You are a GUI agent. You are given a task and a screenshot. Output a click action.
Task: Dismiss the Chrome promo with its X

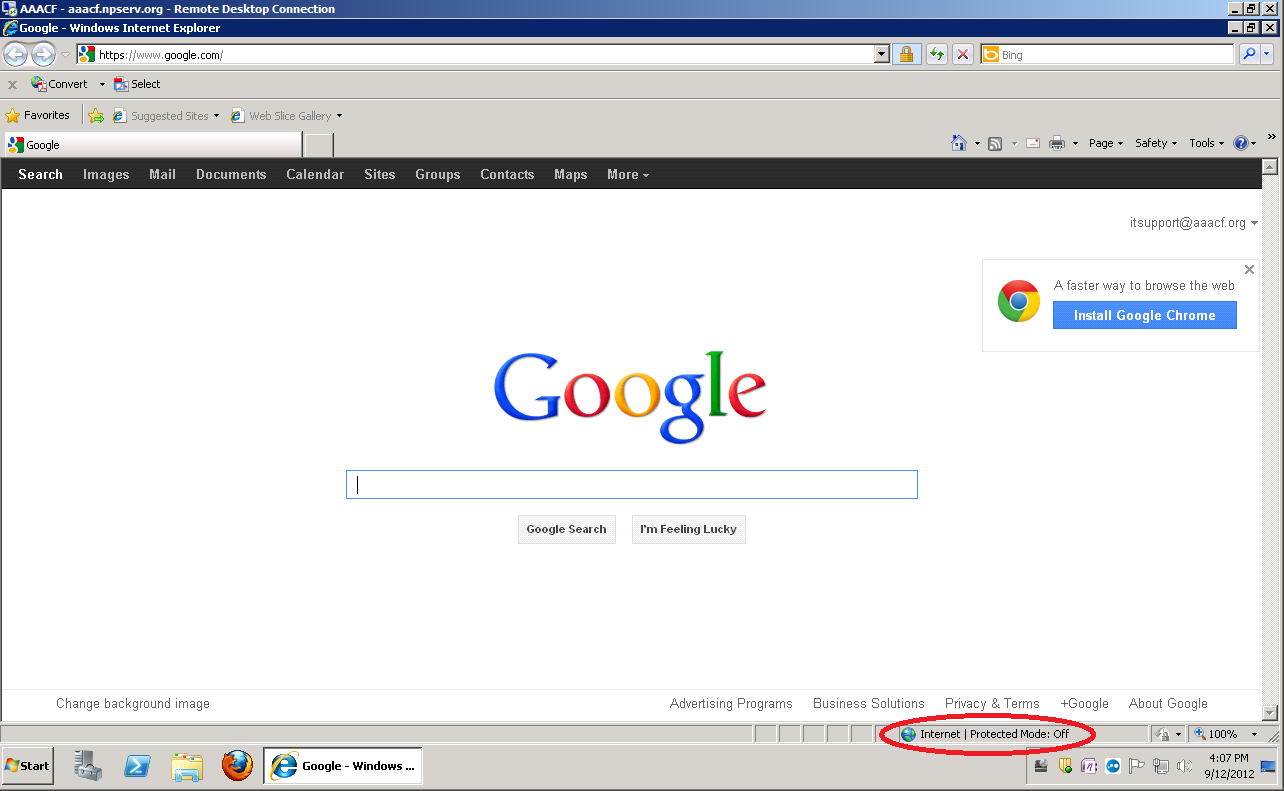coord(1249,269)
